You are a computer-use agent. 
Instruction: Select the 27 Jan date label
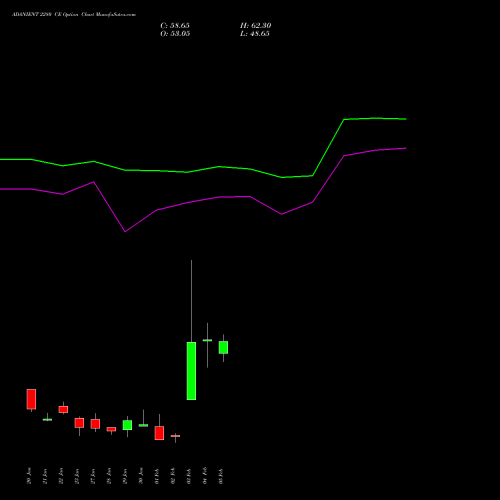[93, 476]
